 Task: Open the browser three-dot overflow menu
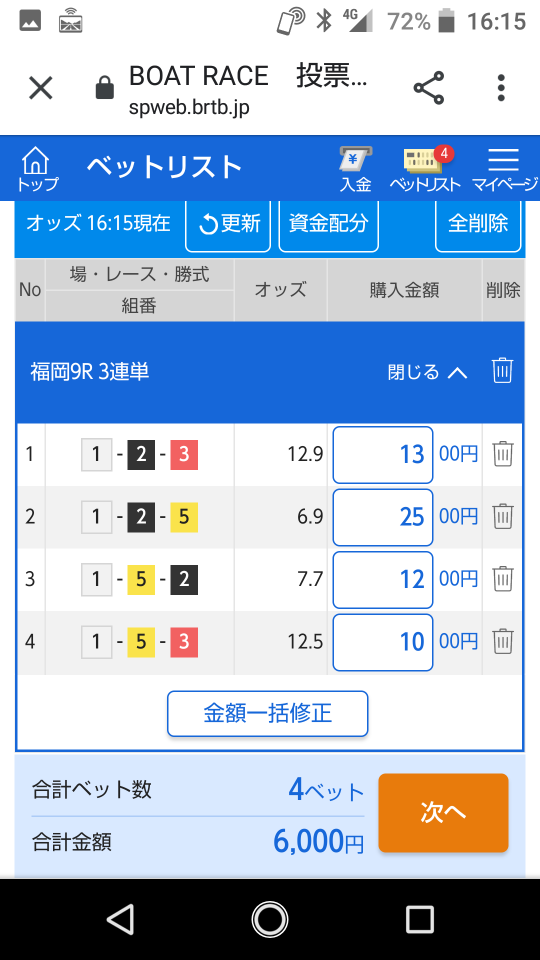coord(501,88)
